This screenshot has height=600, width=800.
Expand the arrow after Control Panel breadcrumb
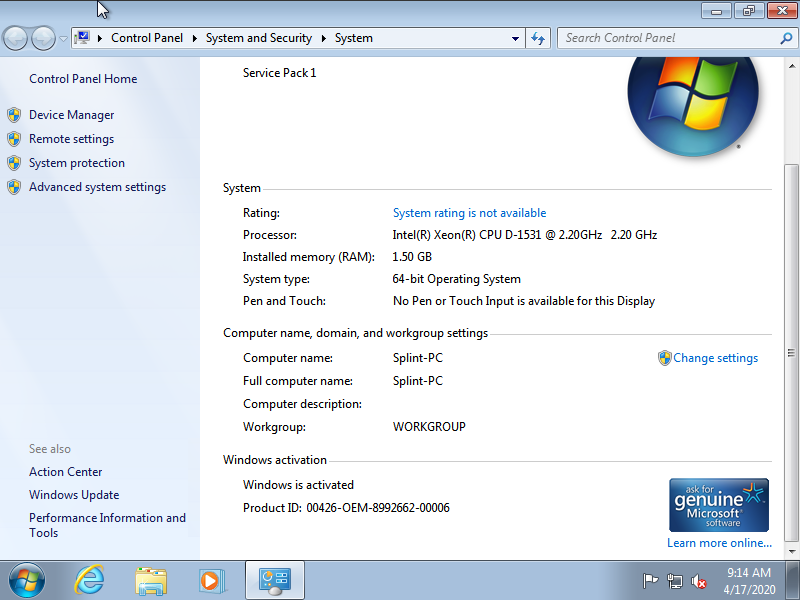coord(194,38)
